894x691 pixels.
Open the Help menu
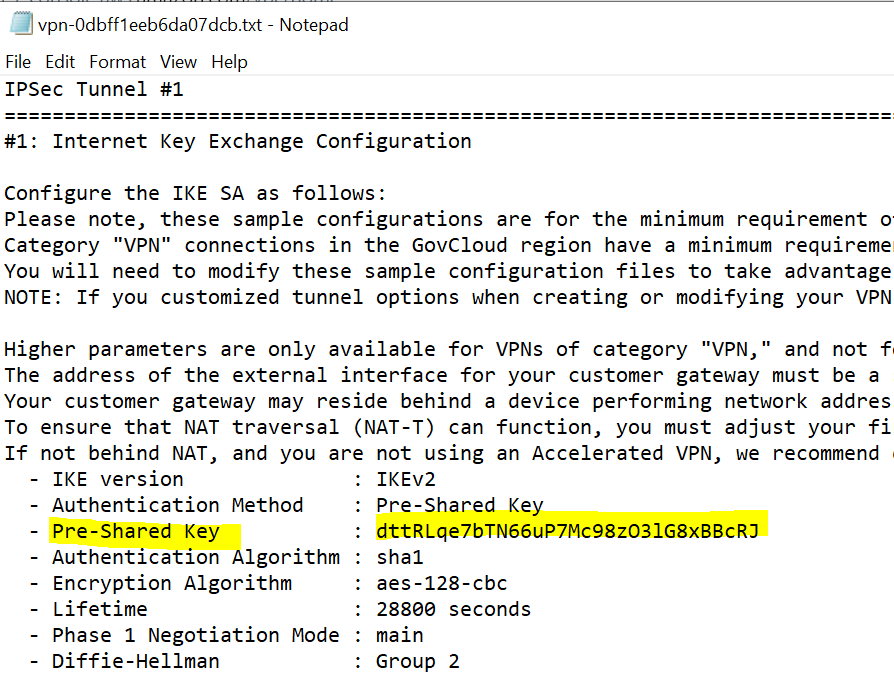[x=229, y=62]
